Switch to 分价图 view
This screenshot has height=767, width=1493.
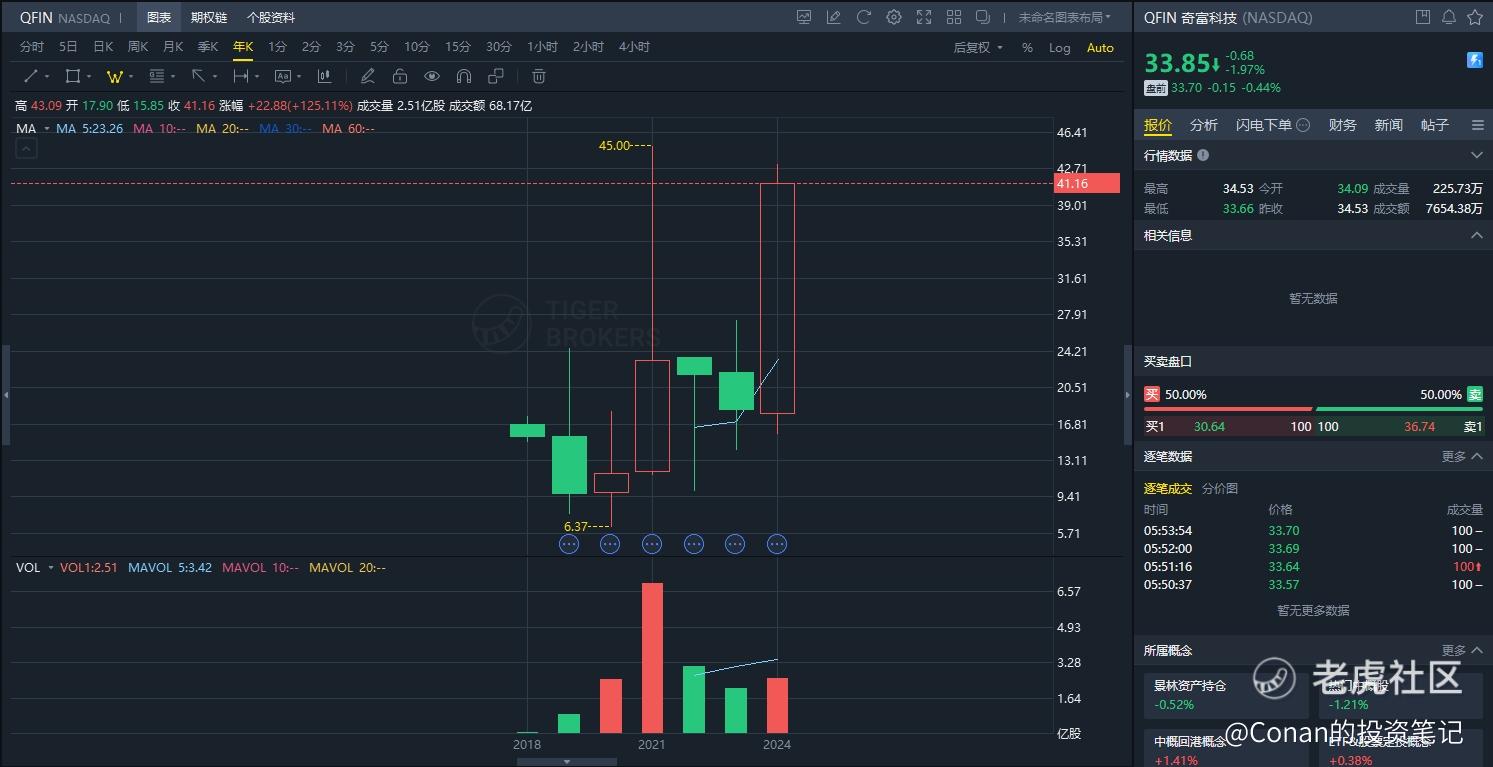pos(1220,488)
